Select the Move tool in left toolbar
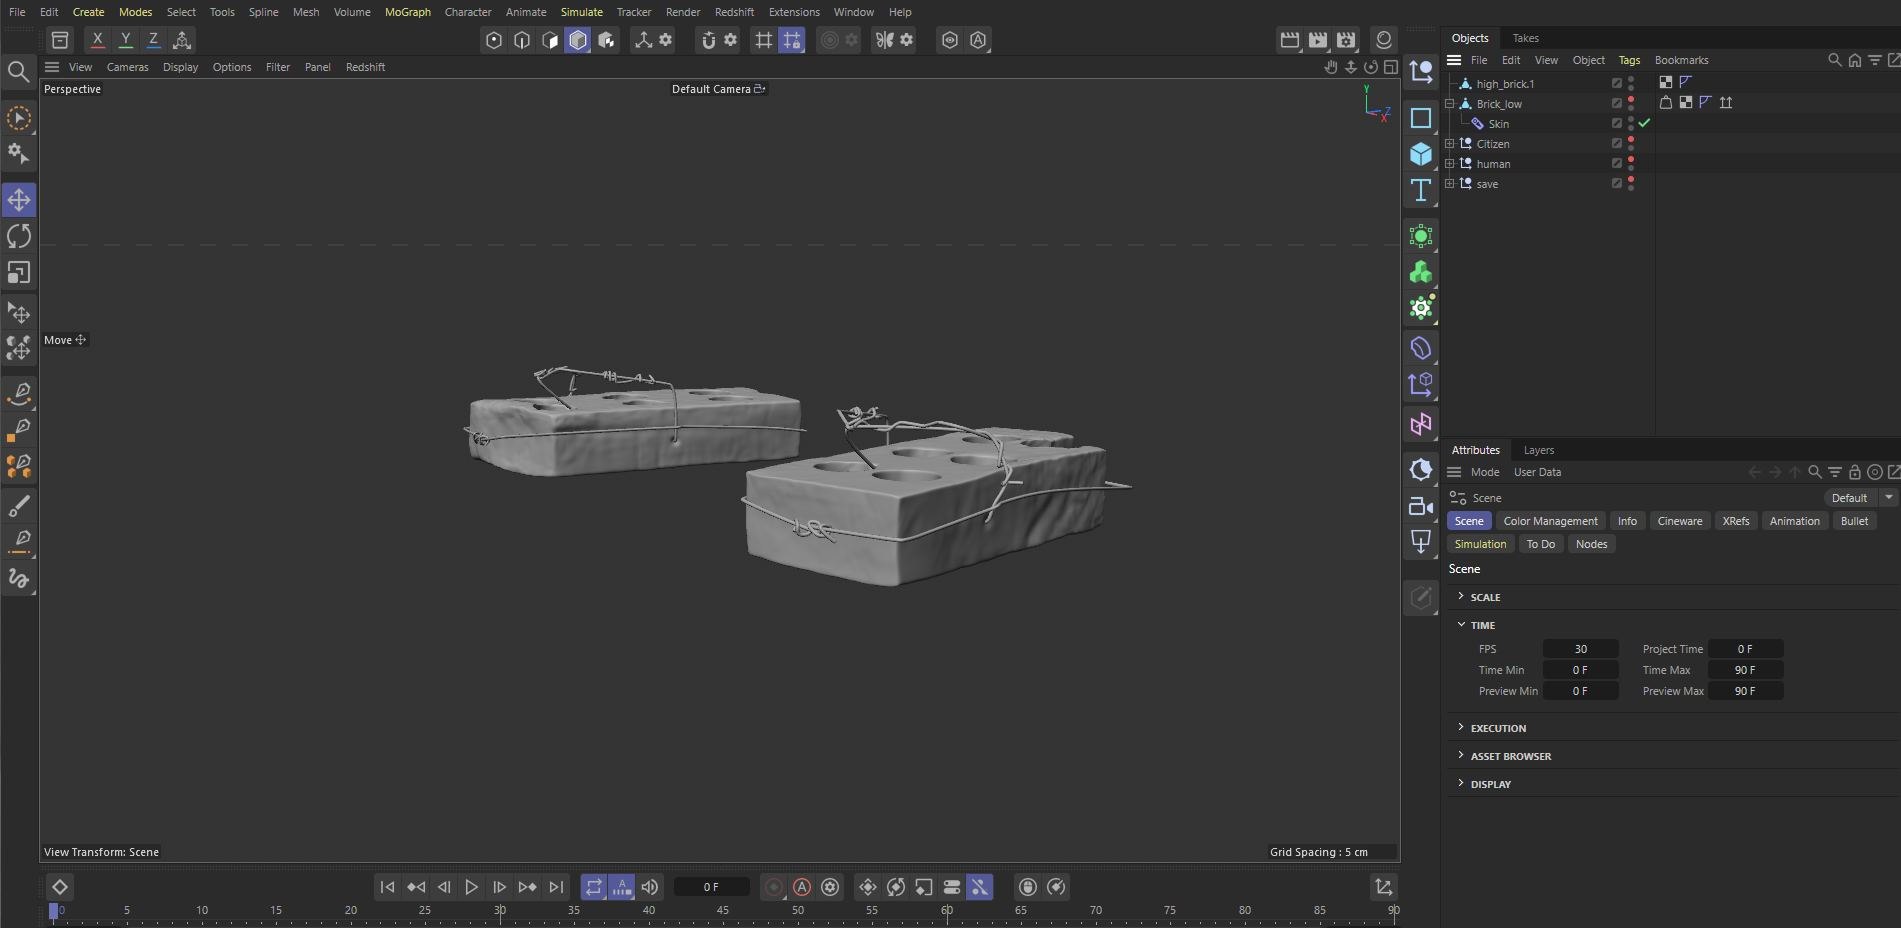 (x=19, y=200)
